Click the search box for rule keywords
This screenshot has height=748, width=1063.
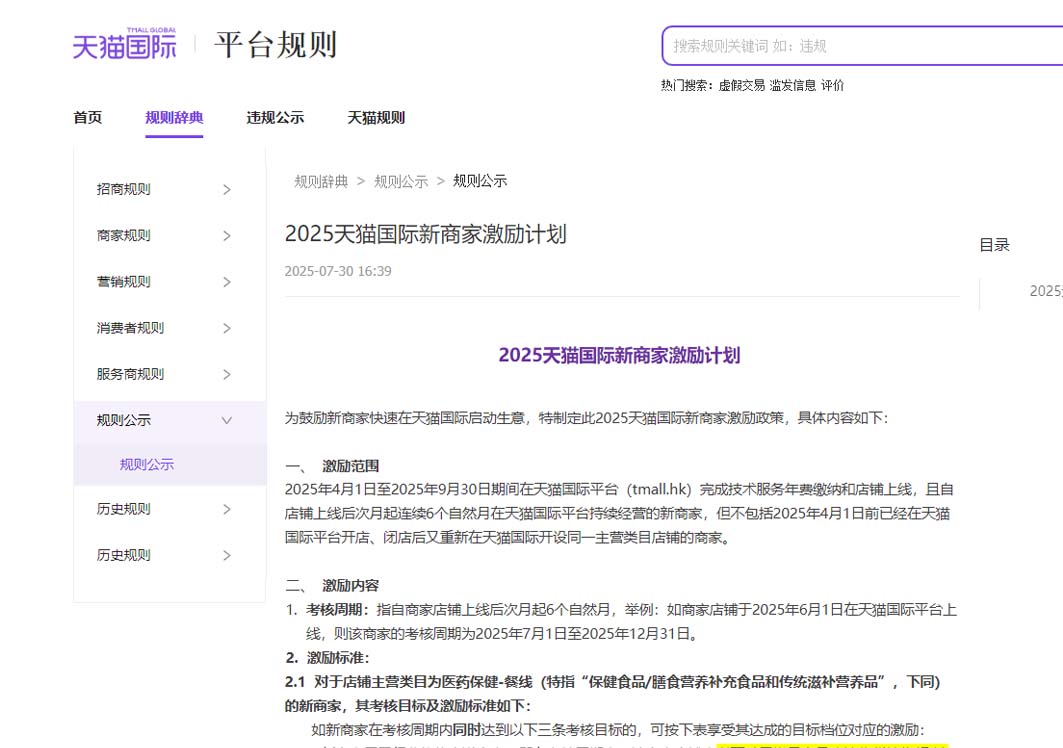pyautogui.click(x=862, y=46)
